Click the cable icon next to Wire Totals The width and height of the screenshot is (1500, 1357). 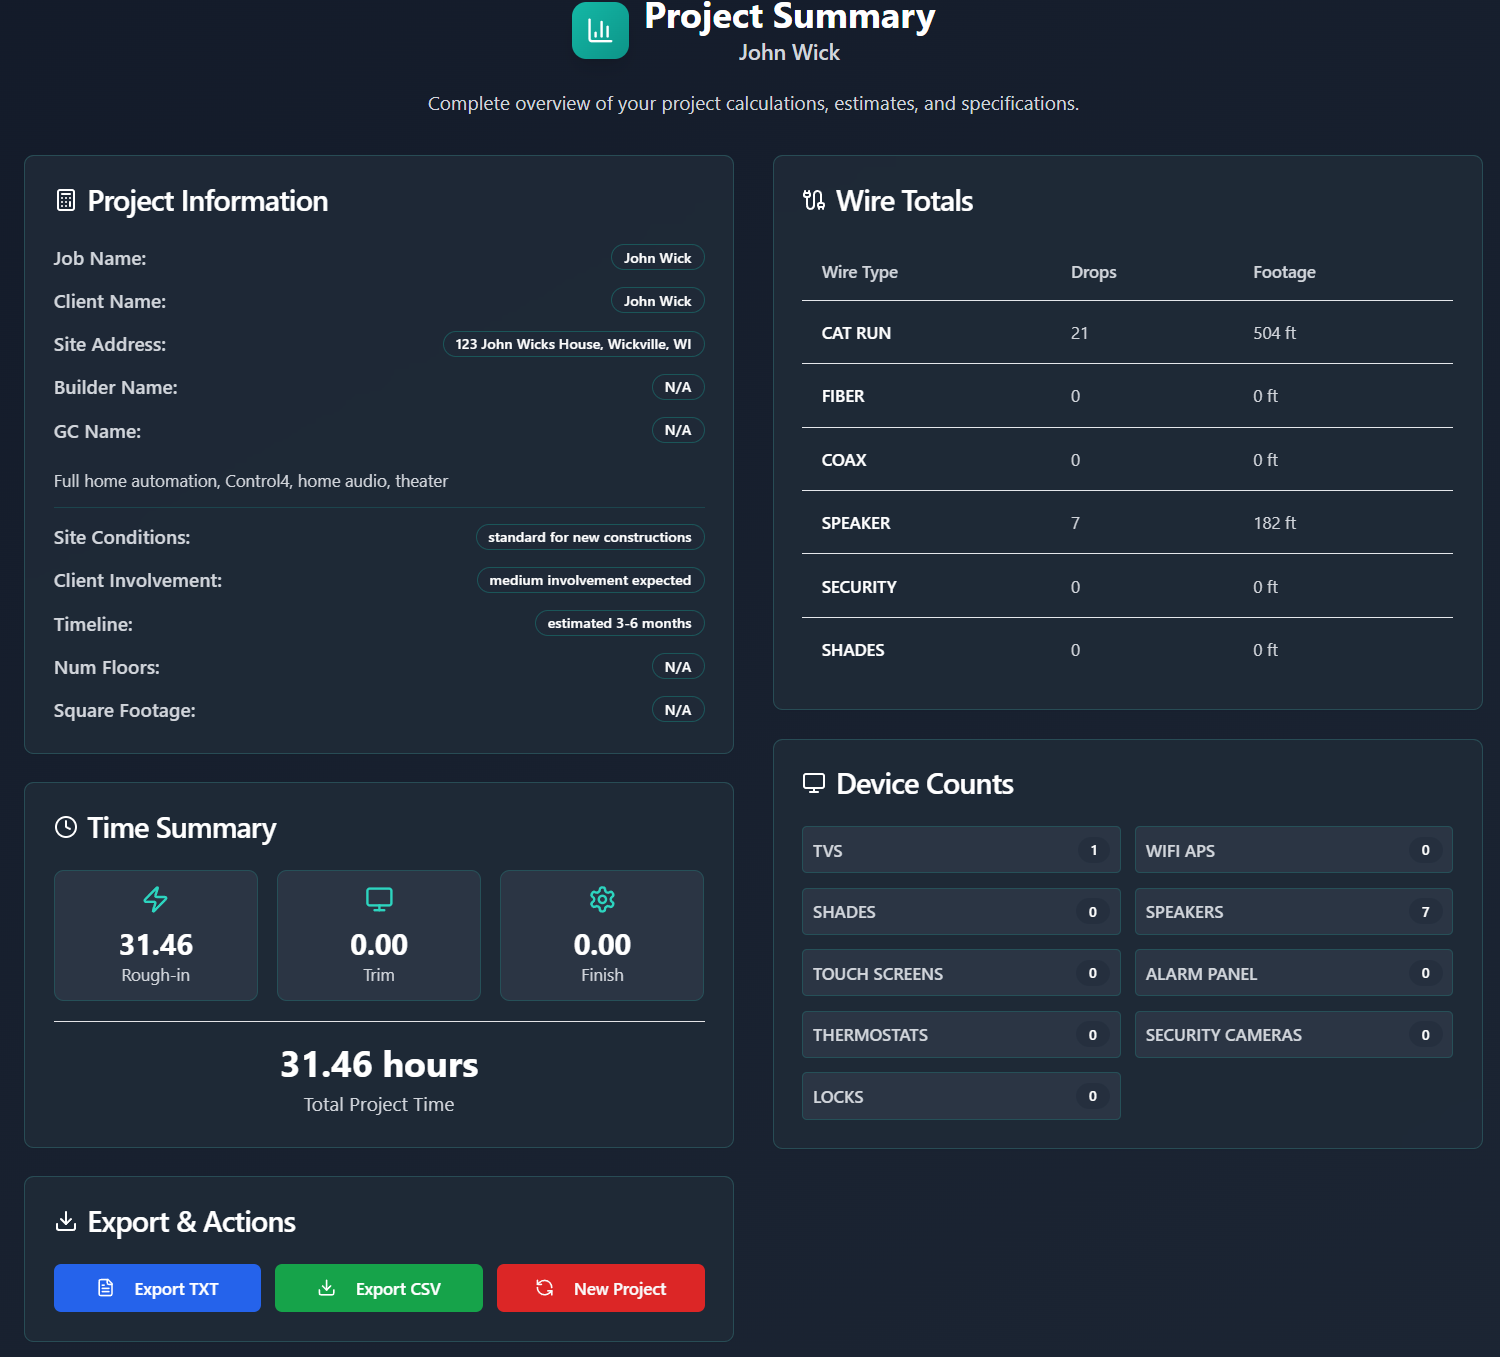click(x=814, y=201)
